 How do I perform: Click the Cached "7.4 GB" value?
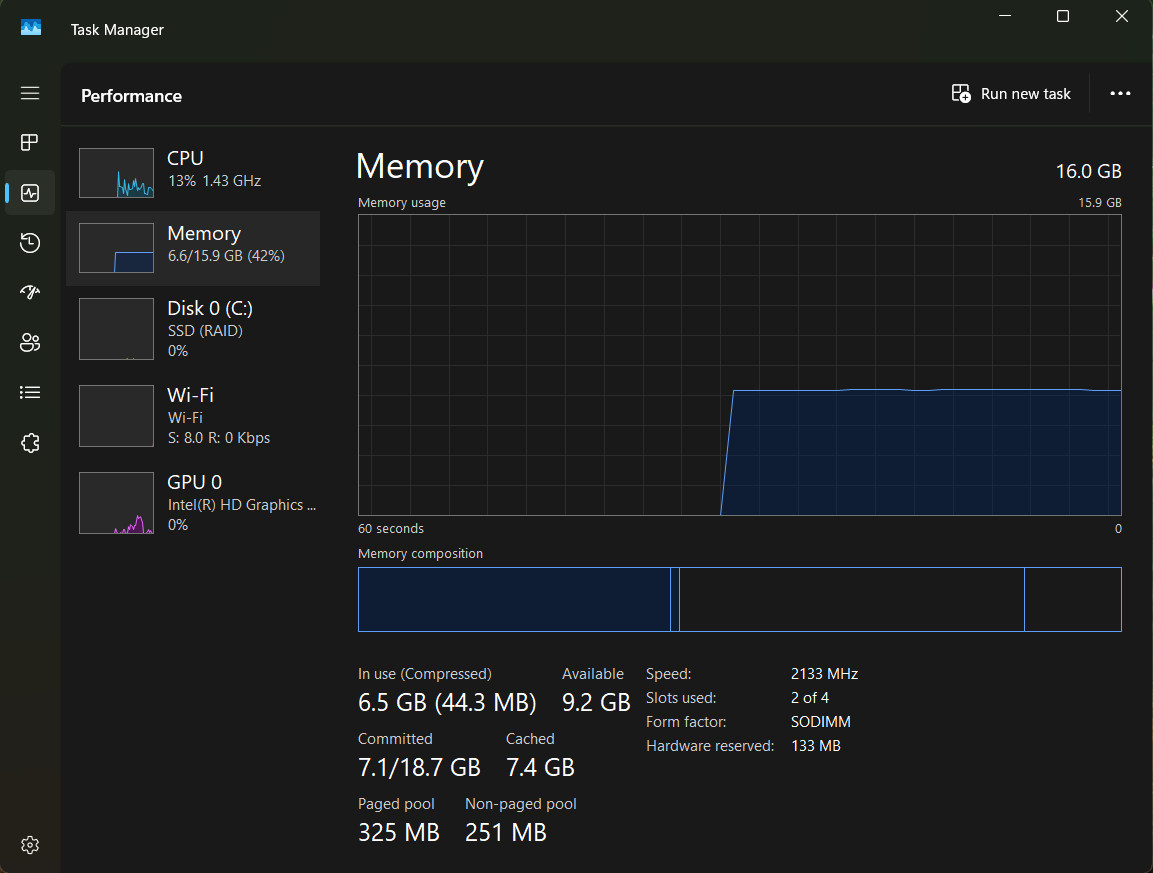(x=540, y=767)
